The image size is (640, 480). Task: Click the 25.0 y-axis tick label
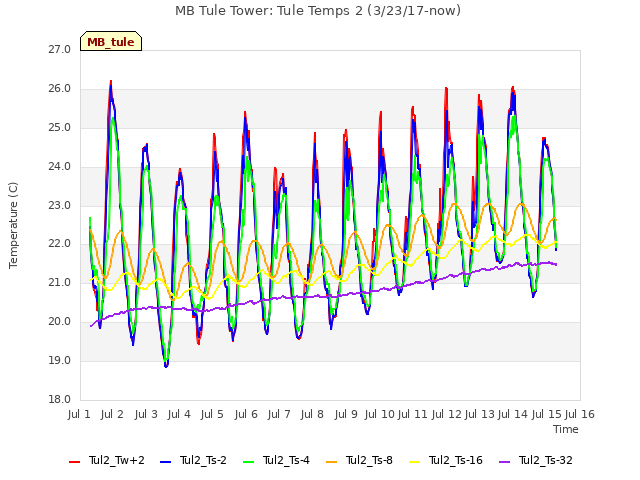[60, 128]
